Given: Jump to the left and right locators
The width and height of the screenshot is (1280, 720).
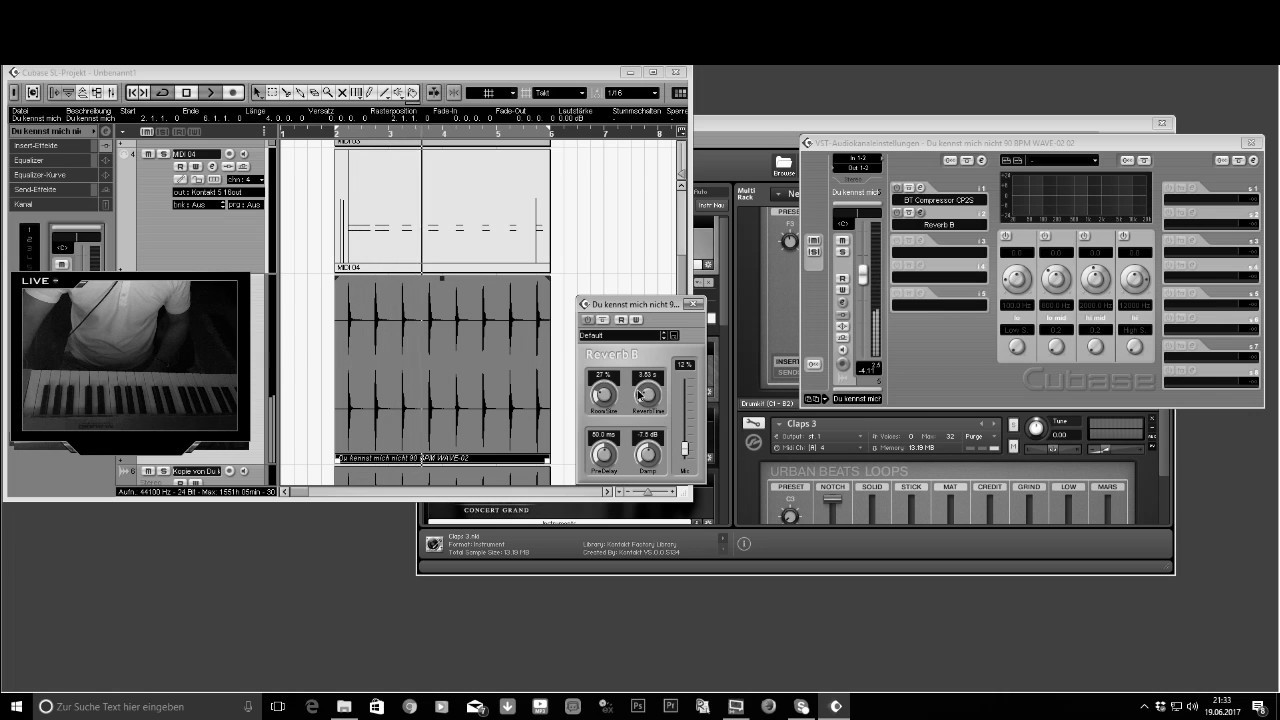Looking at the screenshot, I should pyautogui.click(x=138, y=93).
